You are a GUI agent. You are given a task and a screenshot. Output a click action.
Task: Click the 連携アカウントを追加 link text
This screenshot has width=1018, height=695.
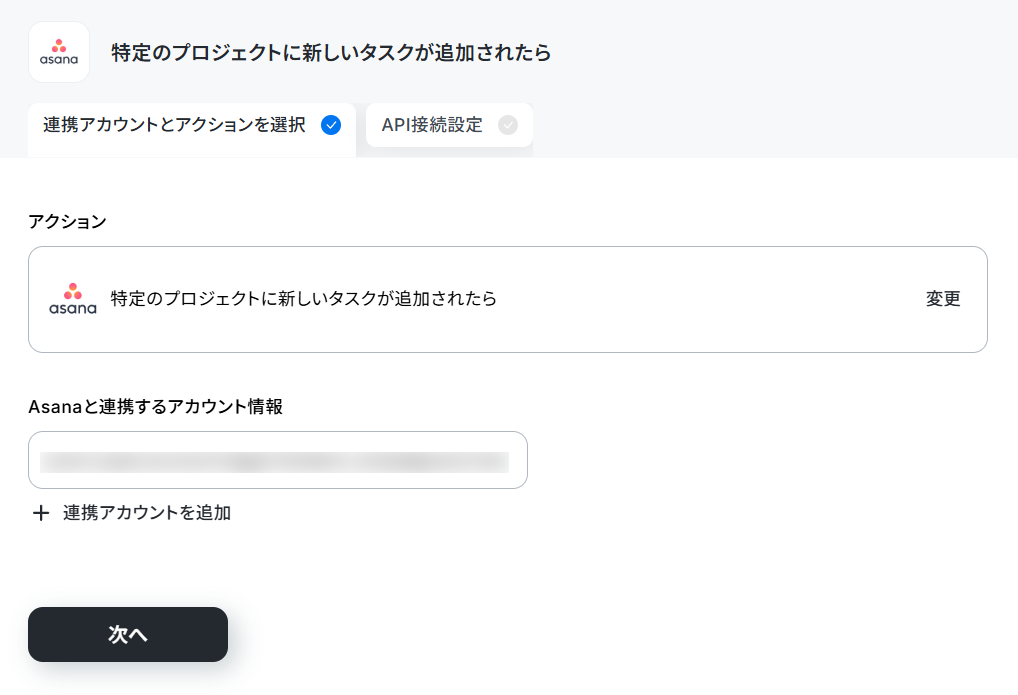pos(147,513)
